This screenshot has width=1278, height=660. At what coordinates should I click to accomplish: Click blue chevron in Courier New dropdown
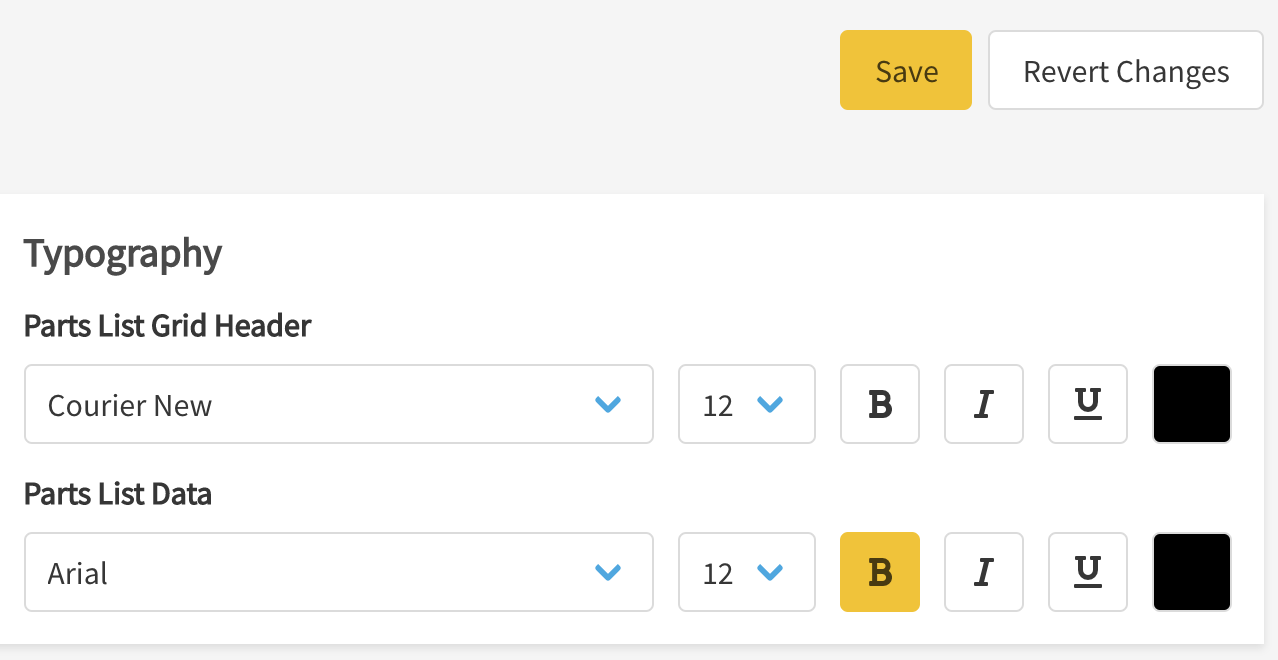pyautogui.click(x=608, y=404)
